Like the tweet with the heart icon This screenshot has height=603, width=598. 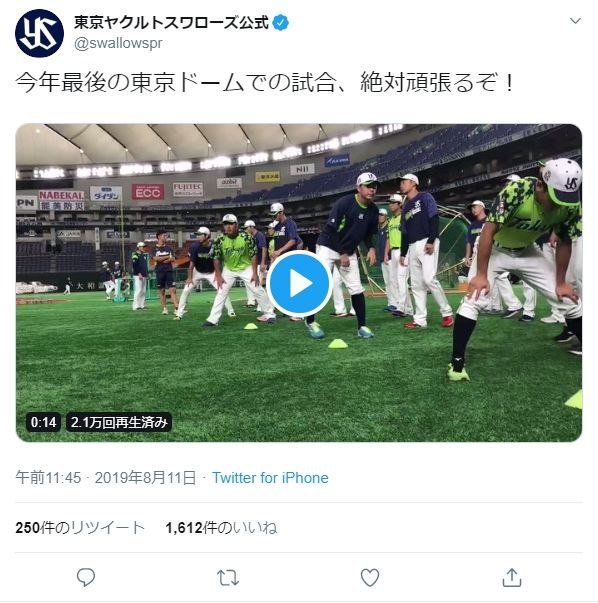pos(370,577)
